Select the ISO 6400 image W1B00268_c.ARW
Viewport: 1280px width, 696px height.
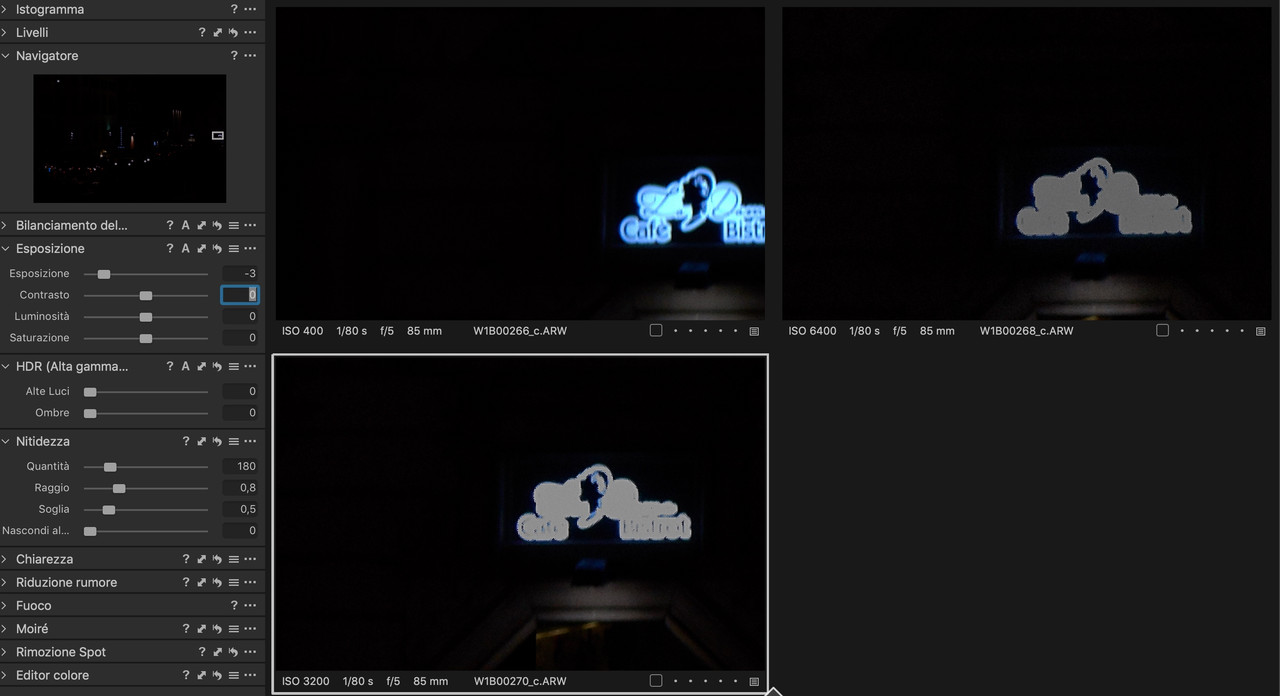[x=1026, y=163]
